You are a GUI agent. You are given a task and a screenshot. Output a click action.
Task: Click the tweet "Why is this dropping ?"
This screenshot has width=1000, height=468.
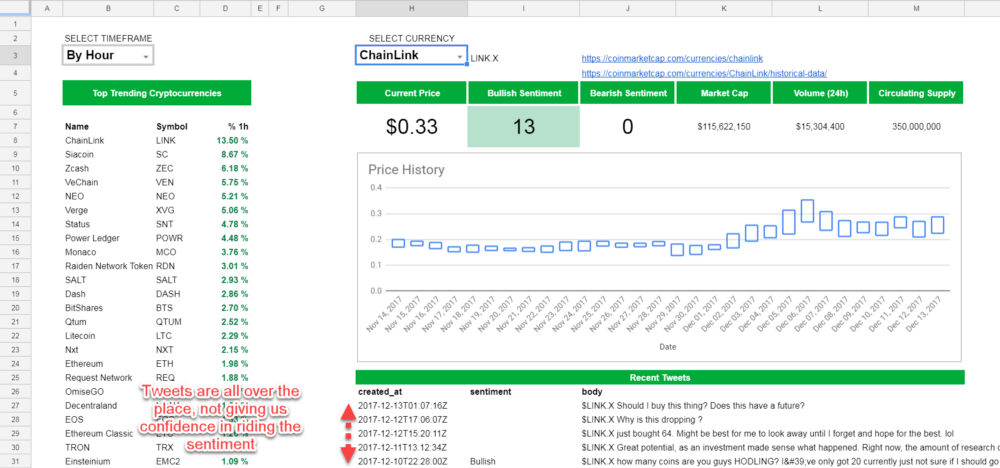642,420
